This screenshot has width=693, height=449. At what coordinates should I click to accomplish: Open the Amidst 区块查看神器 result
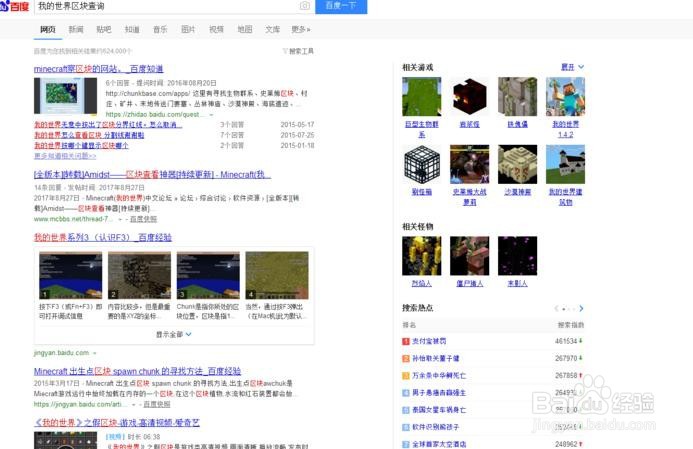point(152,175)
